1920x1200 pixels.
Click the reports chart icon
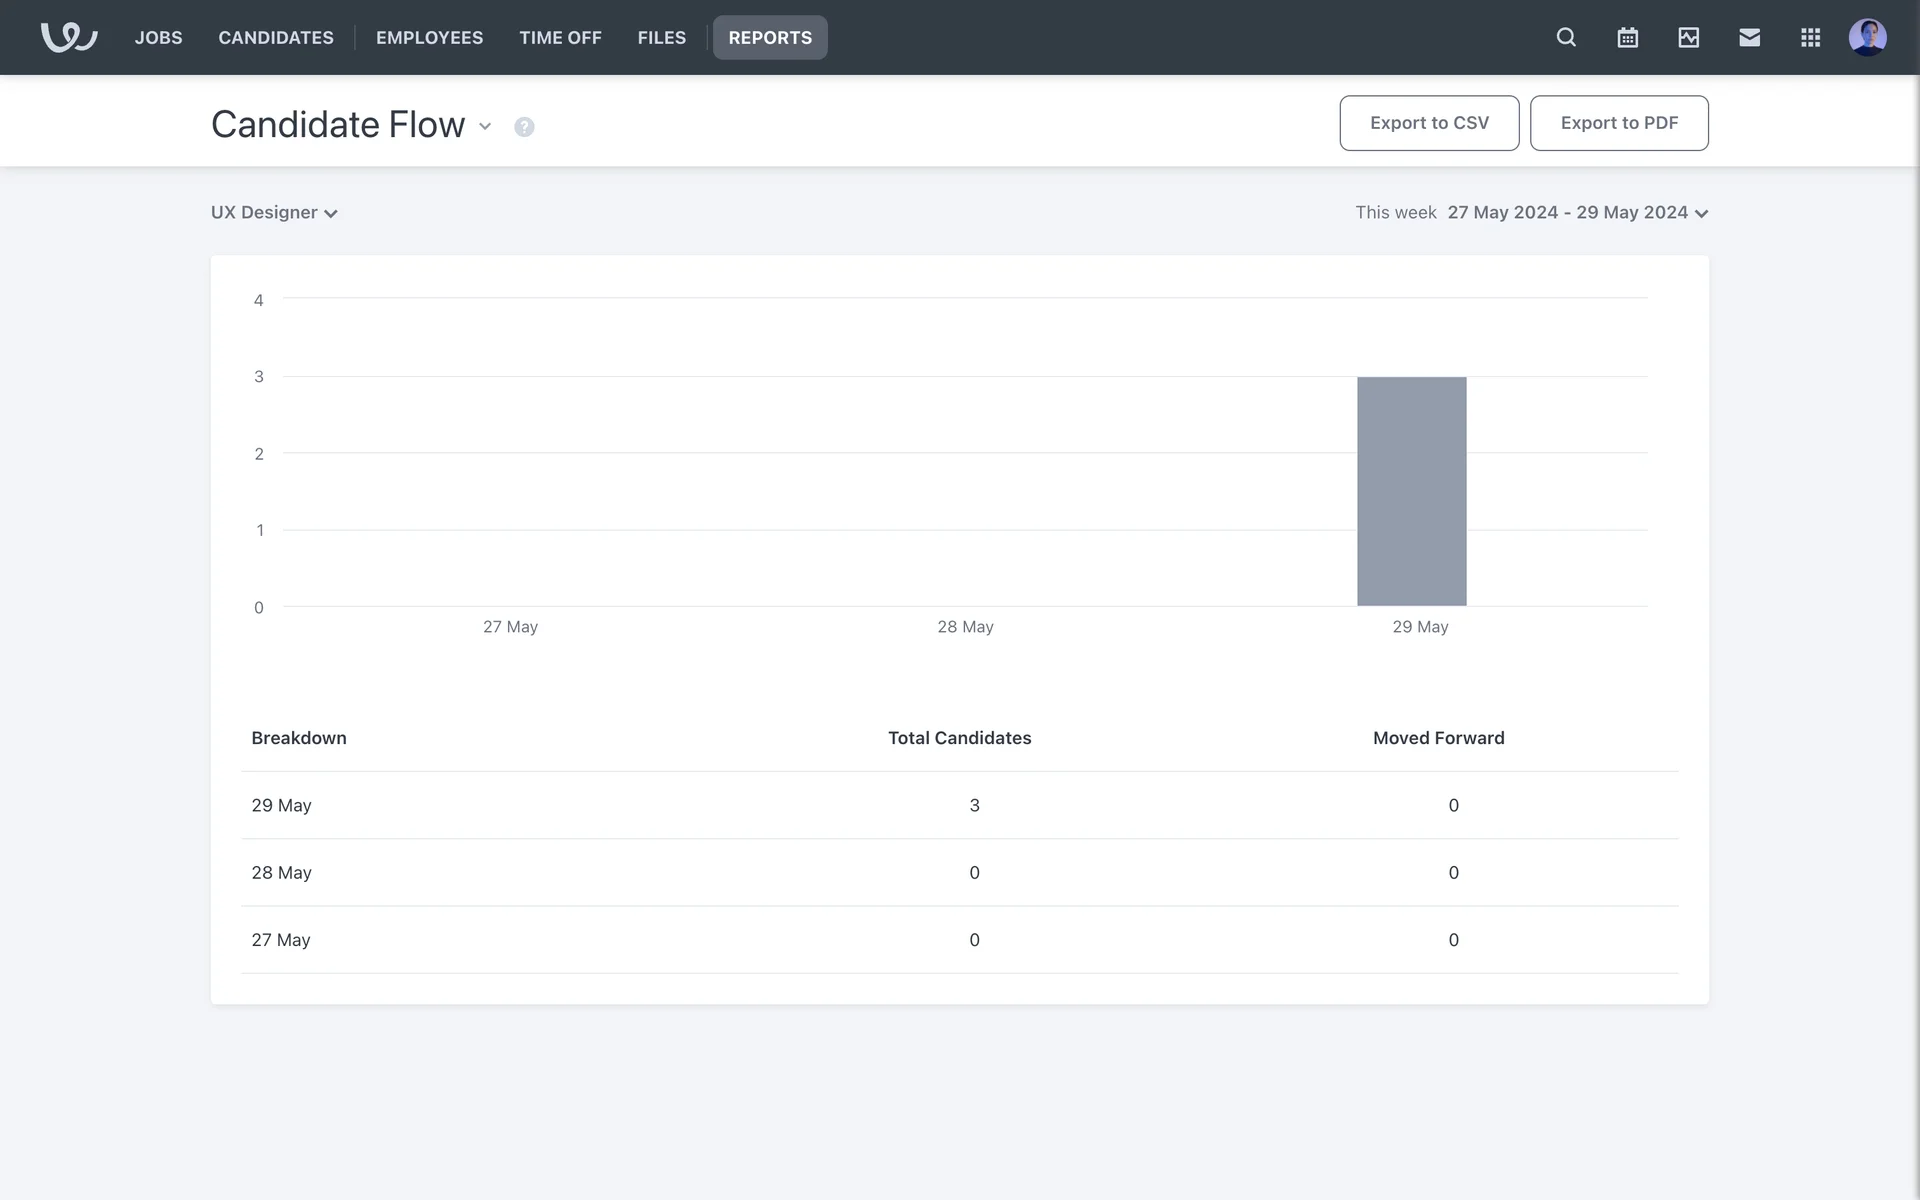click(1688, 37)
